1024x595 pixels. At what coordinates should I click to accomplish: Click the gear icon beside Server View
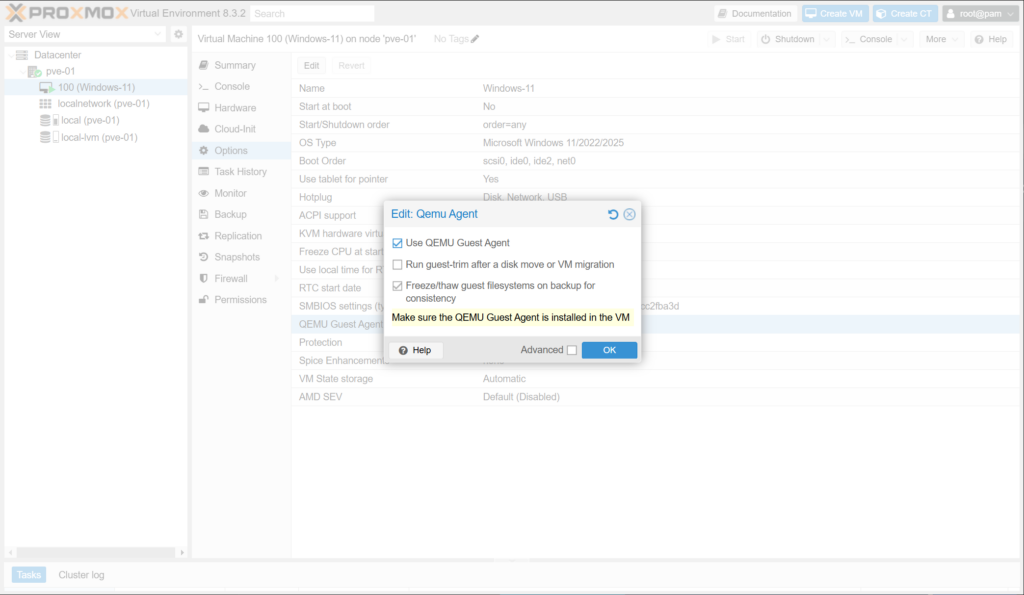(x=178, y=34)
